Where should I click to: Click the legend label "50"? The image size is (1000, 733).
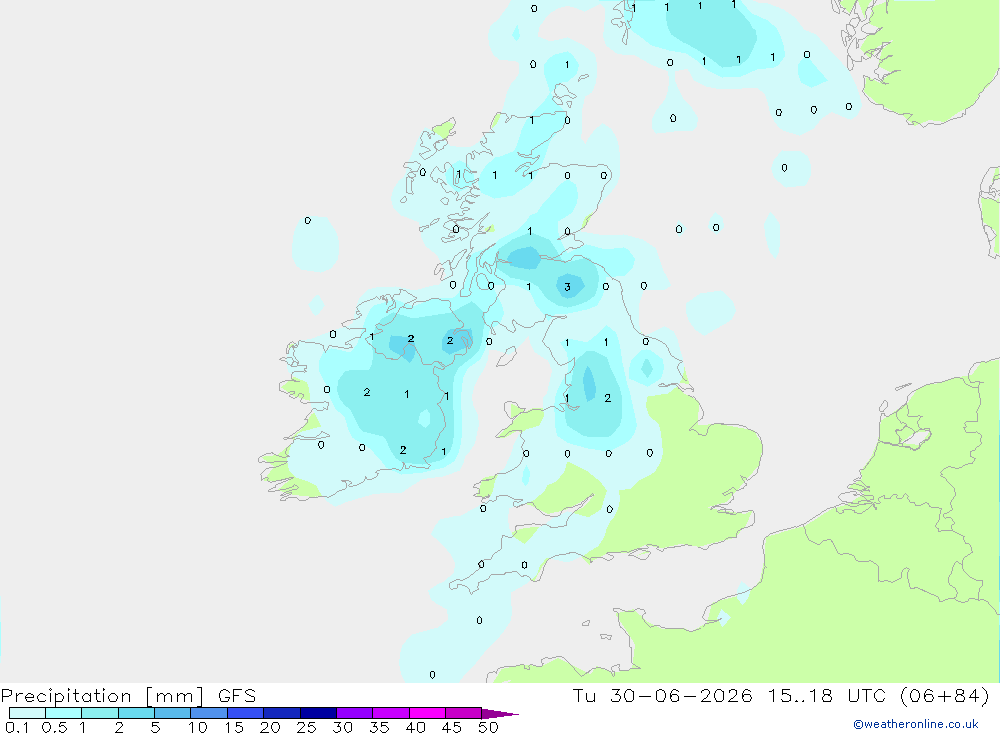pyautogui.click(x=488, y=727)
